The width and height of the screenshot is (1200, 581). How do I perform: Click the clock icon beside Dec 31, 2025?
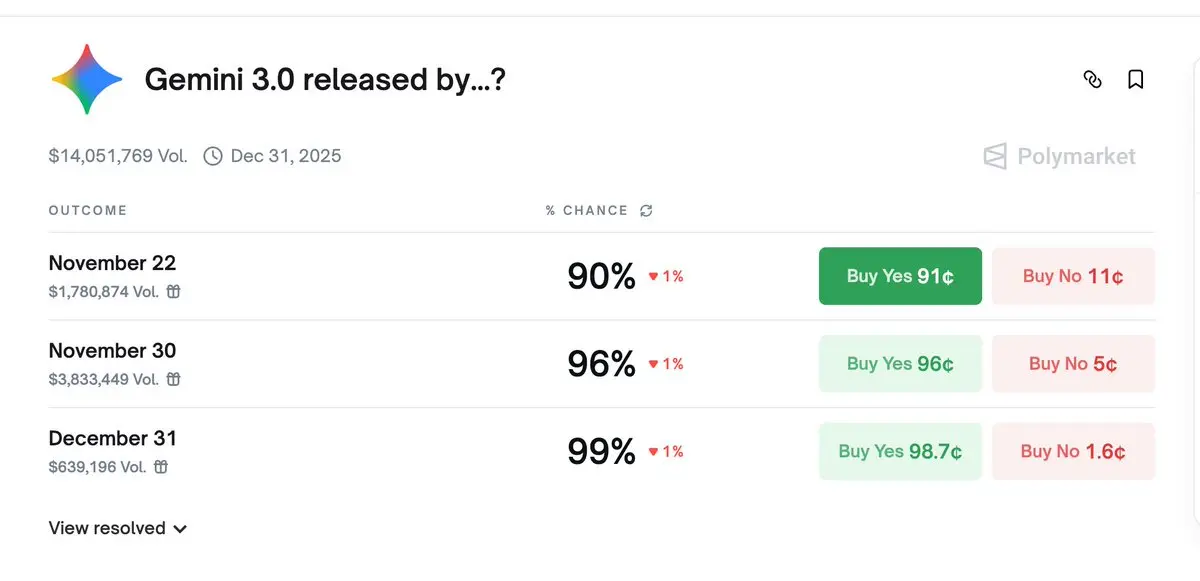click(x=213, y=156)
